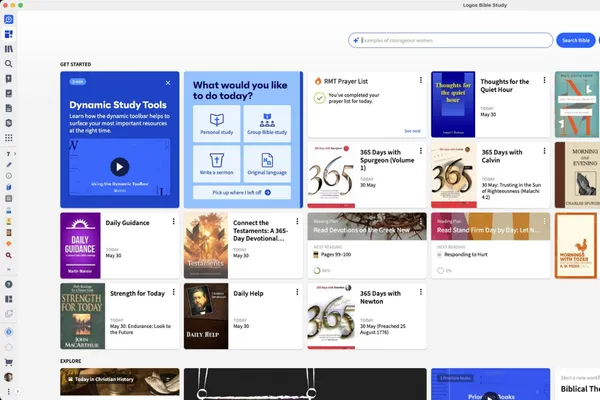Viewport: 600px width, 400px height.
Task: Click the sidebar three-dot more options icon
Action: pos(8,392)
